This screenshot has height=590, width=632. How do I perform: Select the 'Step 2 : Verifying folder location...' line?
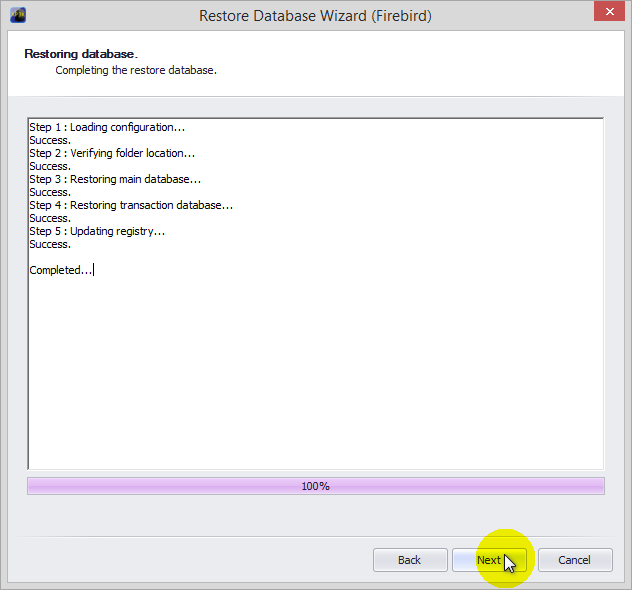click(112, 153)
